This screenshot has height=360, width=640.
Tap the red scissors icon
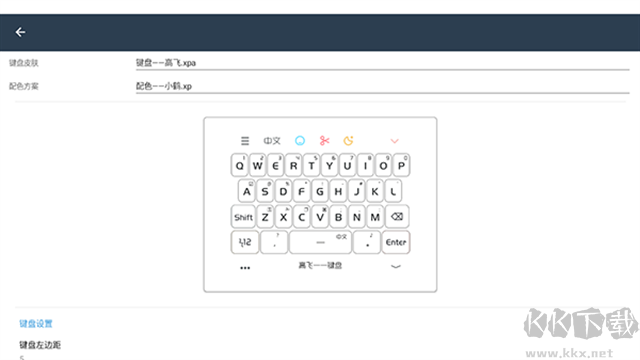324,141
